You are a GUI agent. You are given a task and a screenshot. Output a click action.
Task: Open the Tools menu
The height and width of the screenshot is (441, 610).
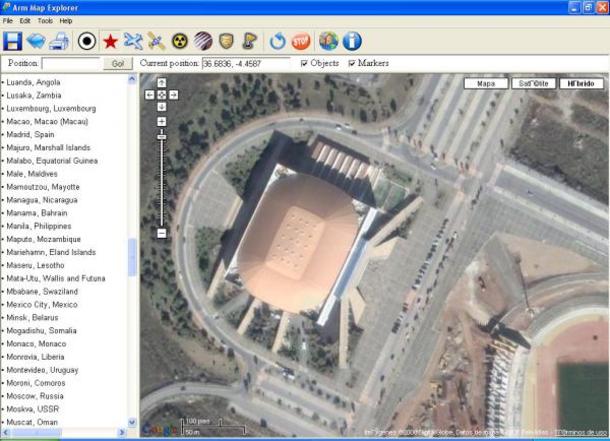pyautogui.click(x=45, y=21)
